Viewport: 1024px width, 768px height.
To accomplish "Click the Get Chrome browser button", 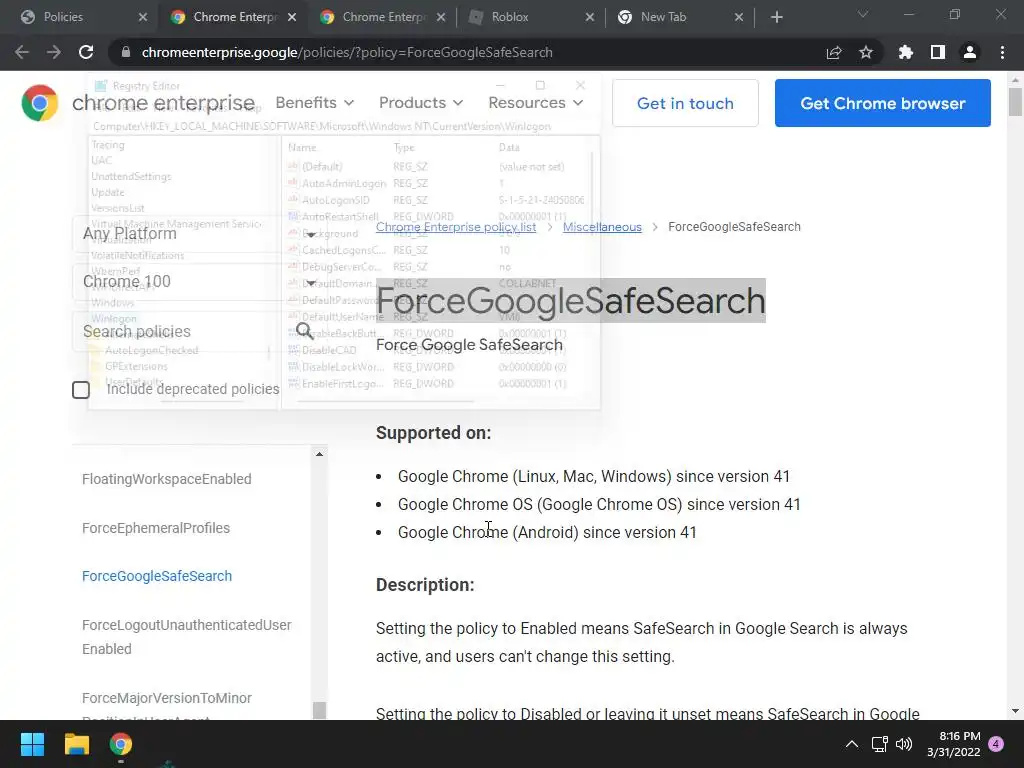I will pyautogui.click(x=882, y=103).
